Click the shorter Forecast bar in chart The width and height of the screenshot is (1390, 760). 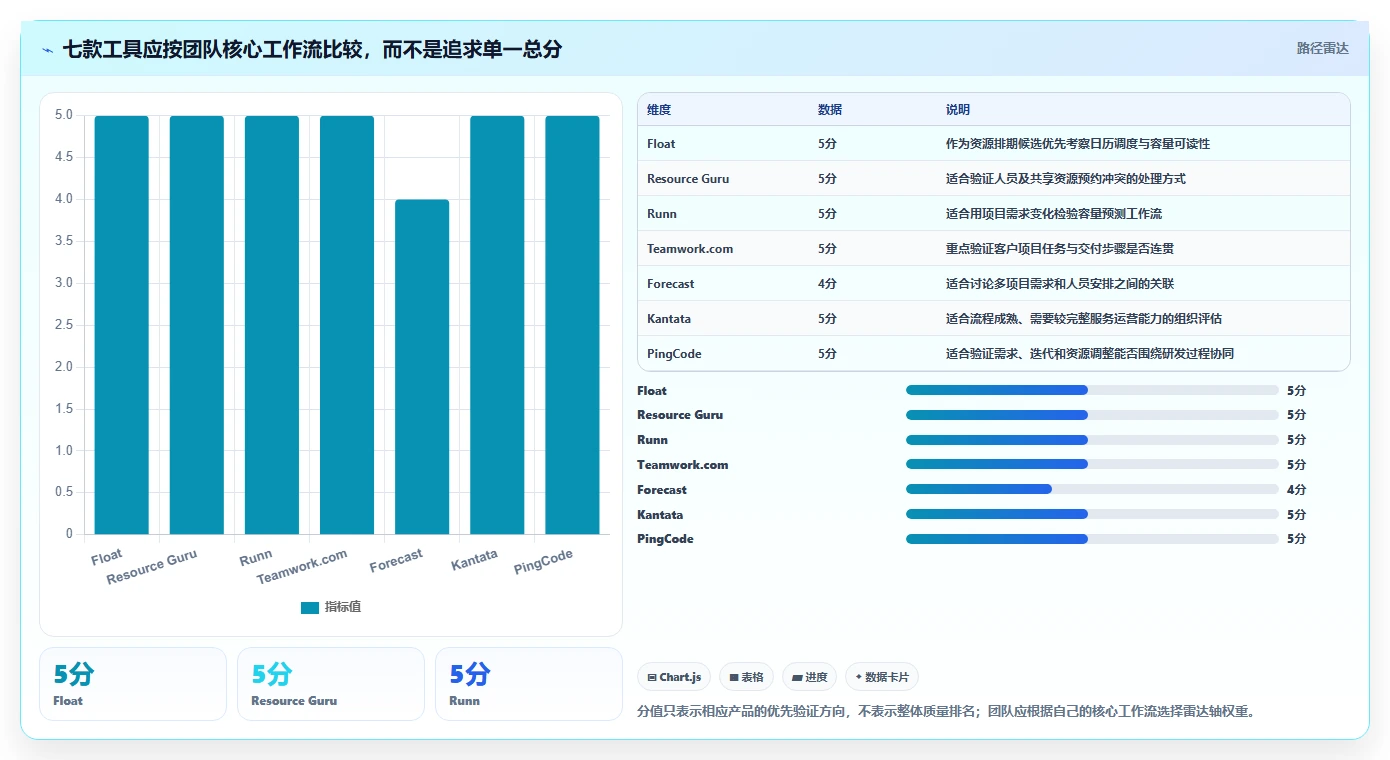coord(422,367)
